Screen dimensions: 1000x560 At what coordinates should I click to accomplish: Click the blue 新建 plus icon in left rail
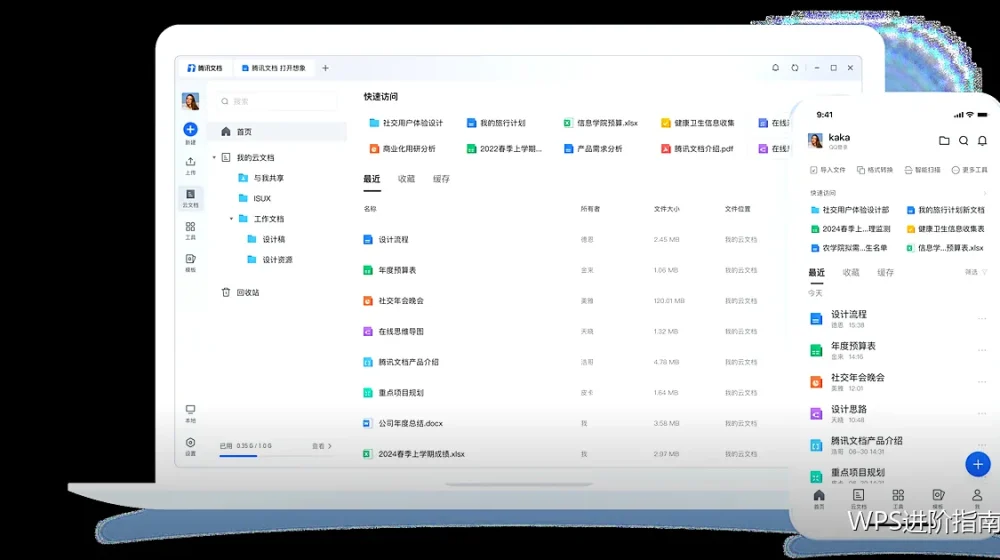click(190, 129)
